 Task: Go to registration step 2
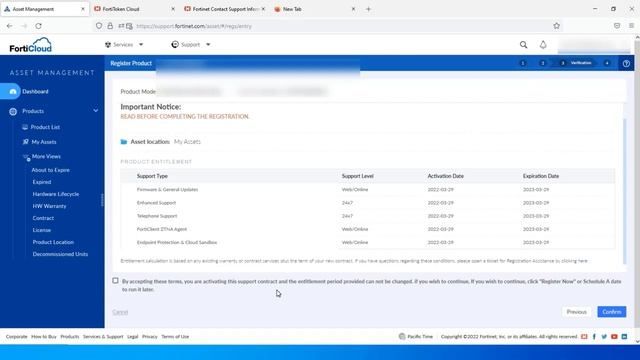542,63
